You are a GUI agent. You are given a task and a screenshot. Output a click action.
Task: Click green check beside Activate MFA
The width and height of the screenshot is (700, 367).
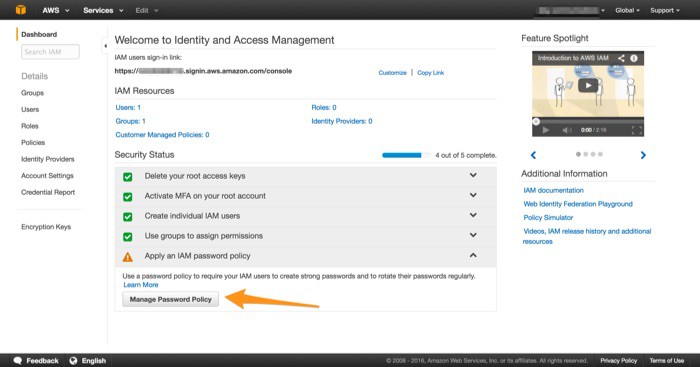tap(128, 196)
